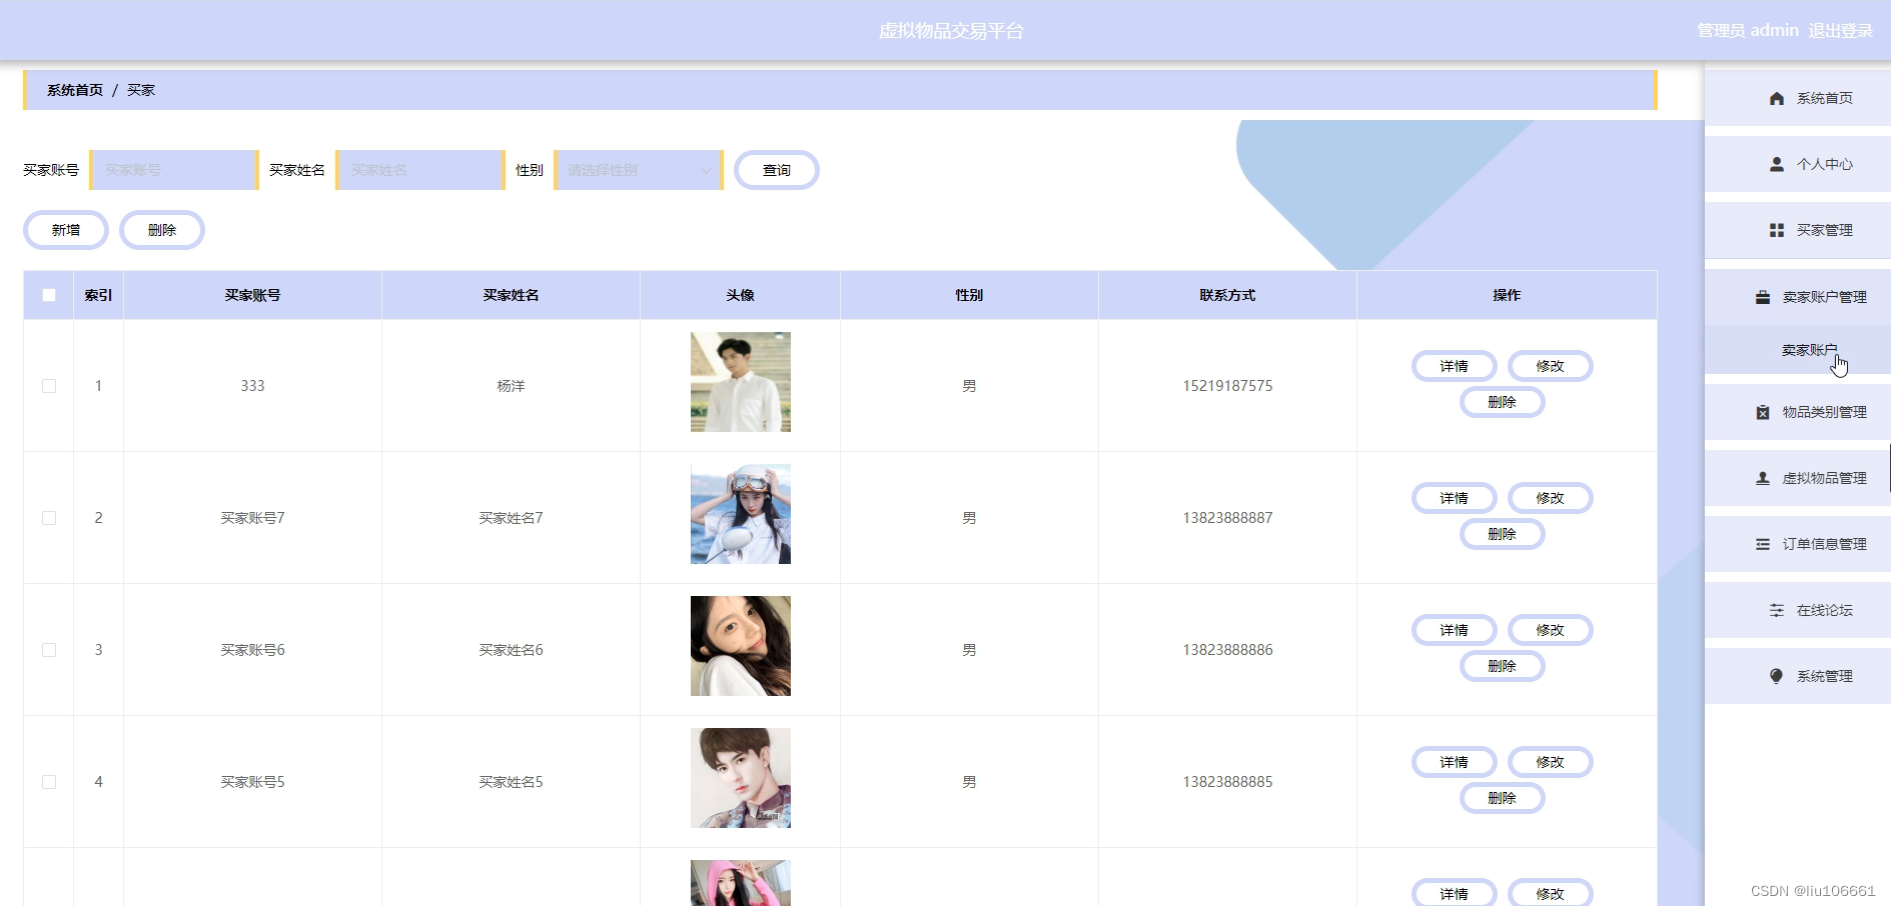Click the grid icon beside 买家管理
The image size is (1891, 906).
[x=1776, y=230]
